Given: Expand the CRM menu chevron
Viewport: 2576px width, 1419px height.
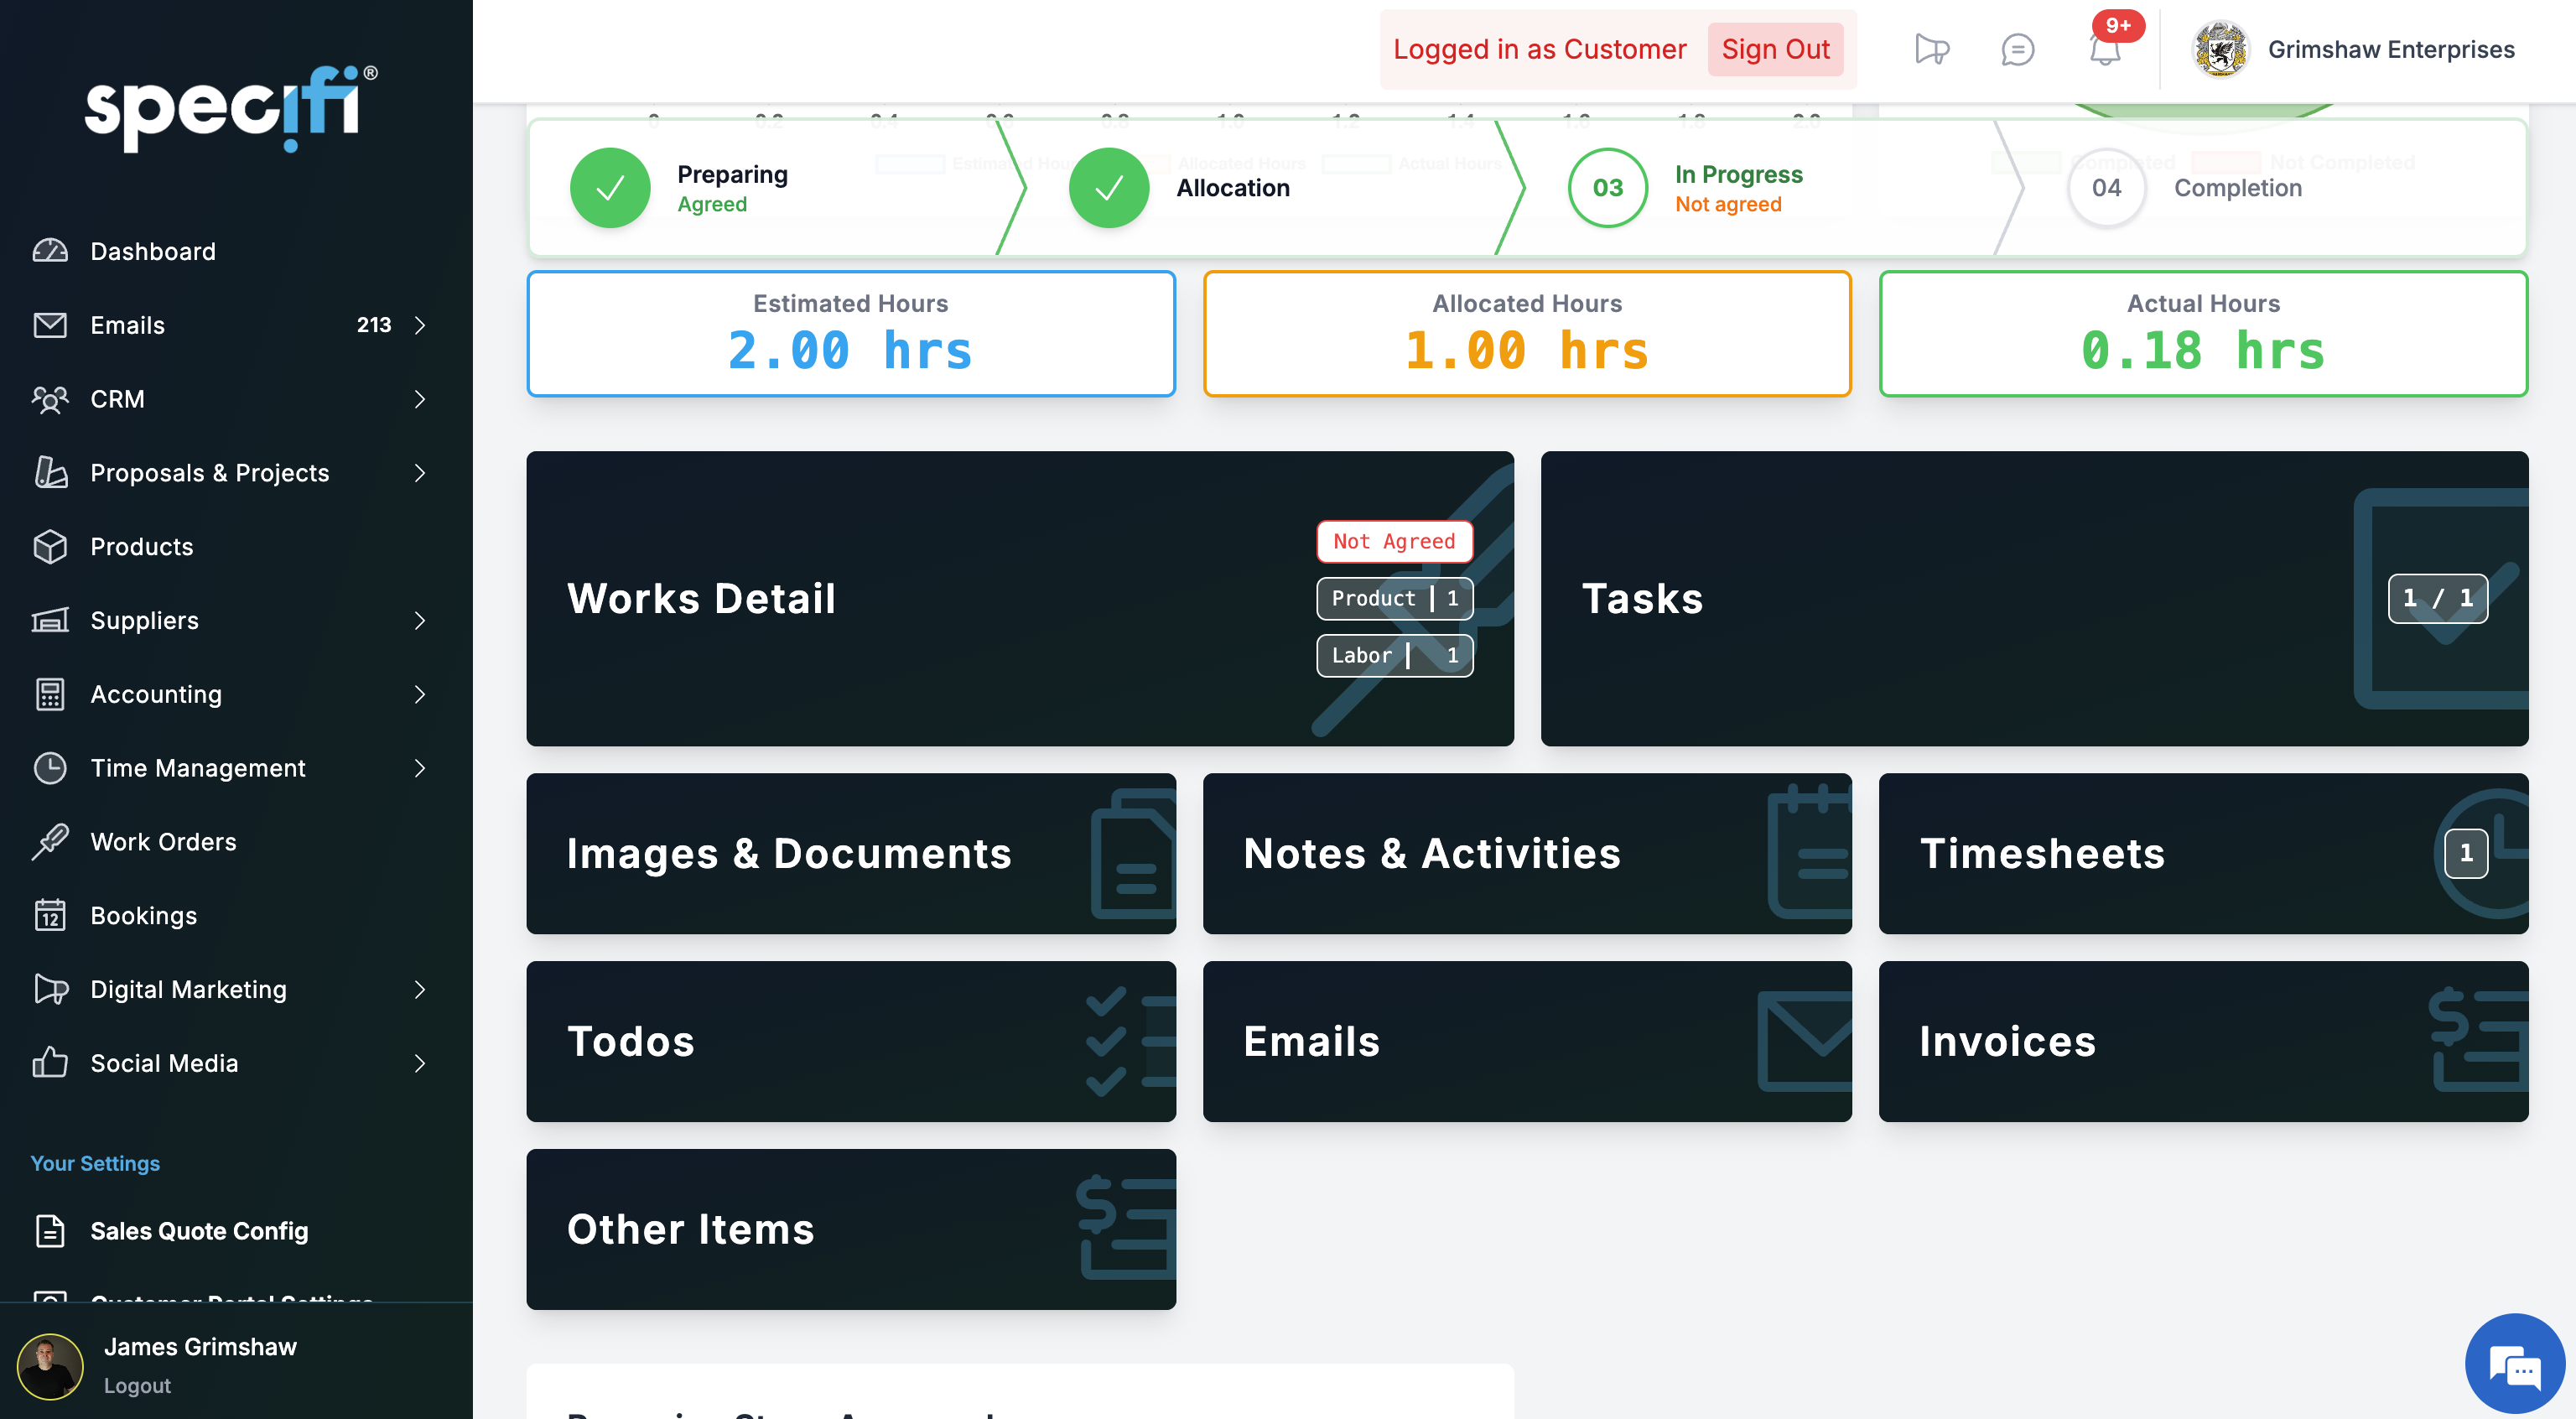Looking at the screenshot, I should [420, 399].
